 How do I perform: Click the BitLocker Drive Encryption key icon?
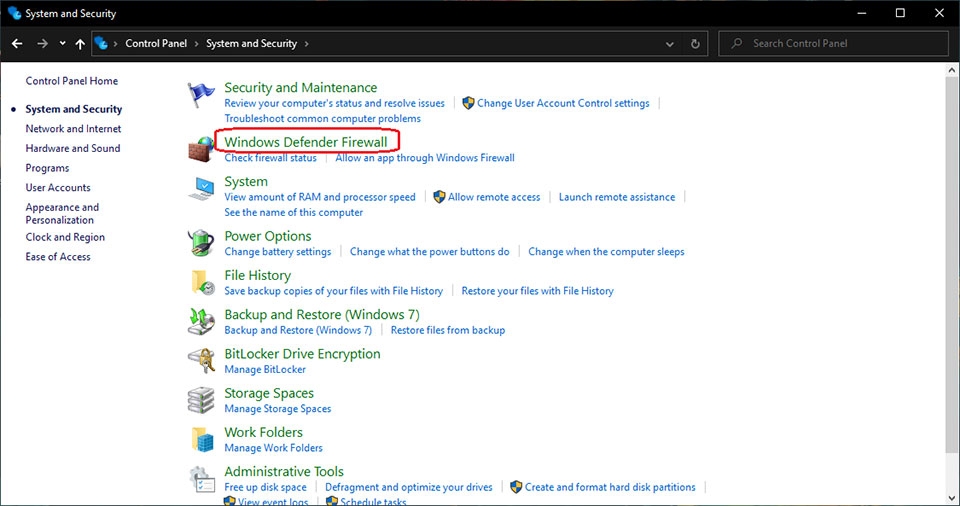[x=201, y=360]
